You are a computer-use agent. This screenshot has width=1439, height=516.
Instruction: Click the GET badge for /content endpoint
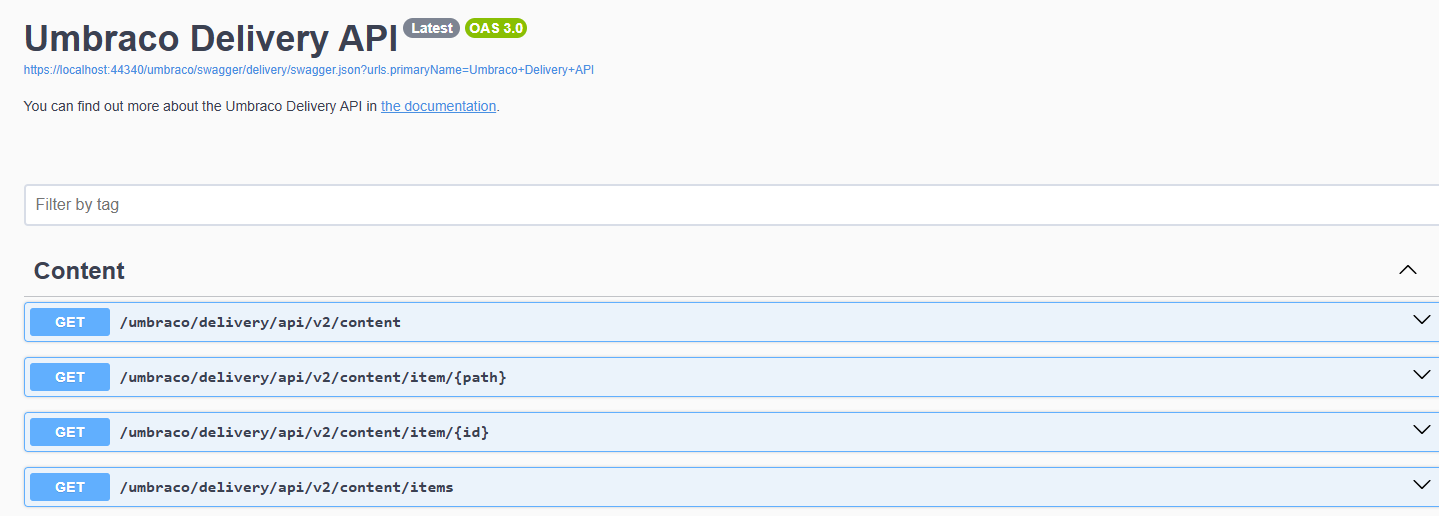click(70, 322)
